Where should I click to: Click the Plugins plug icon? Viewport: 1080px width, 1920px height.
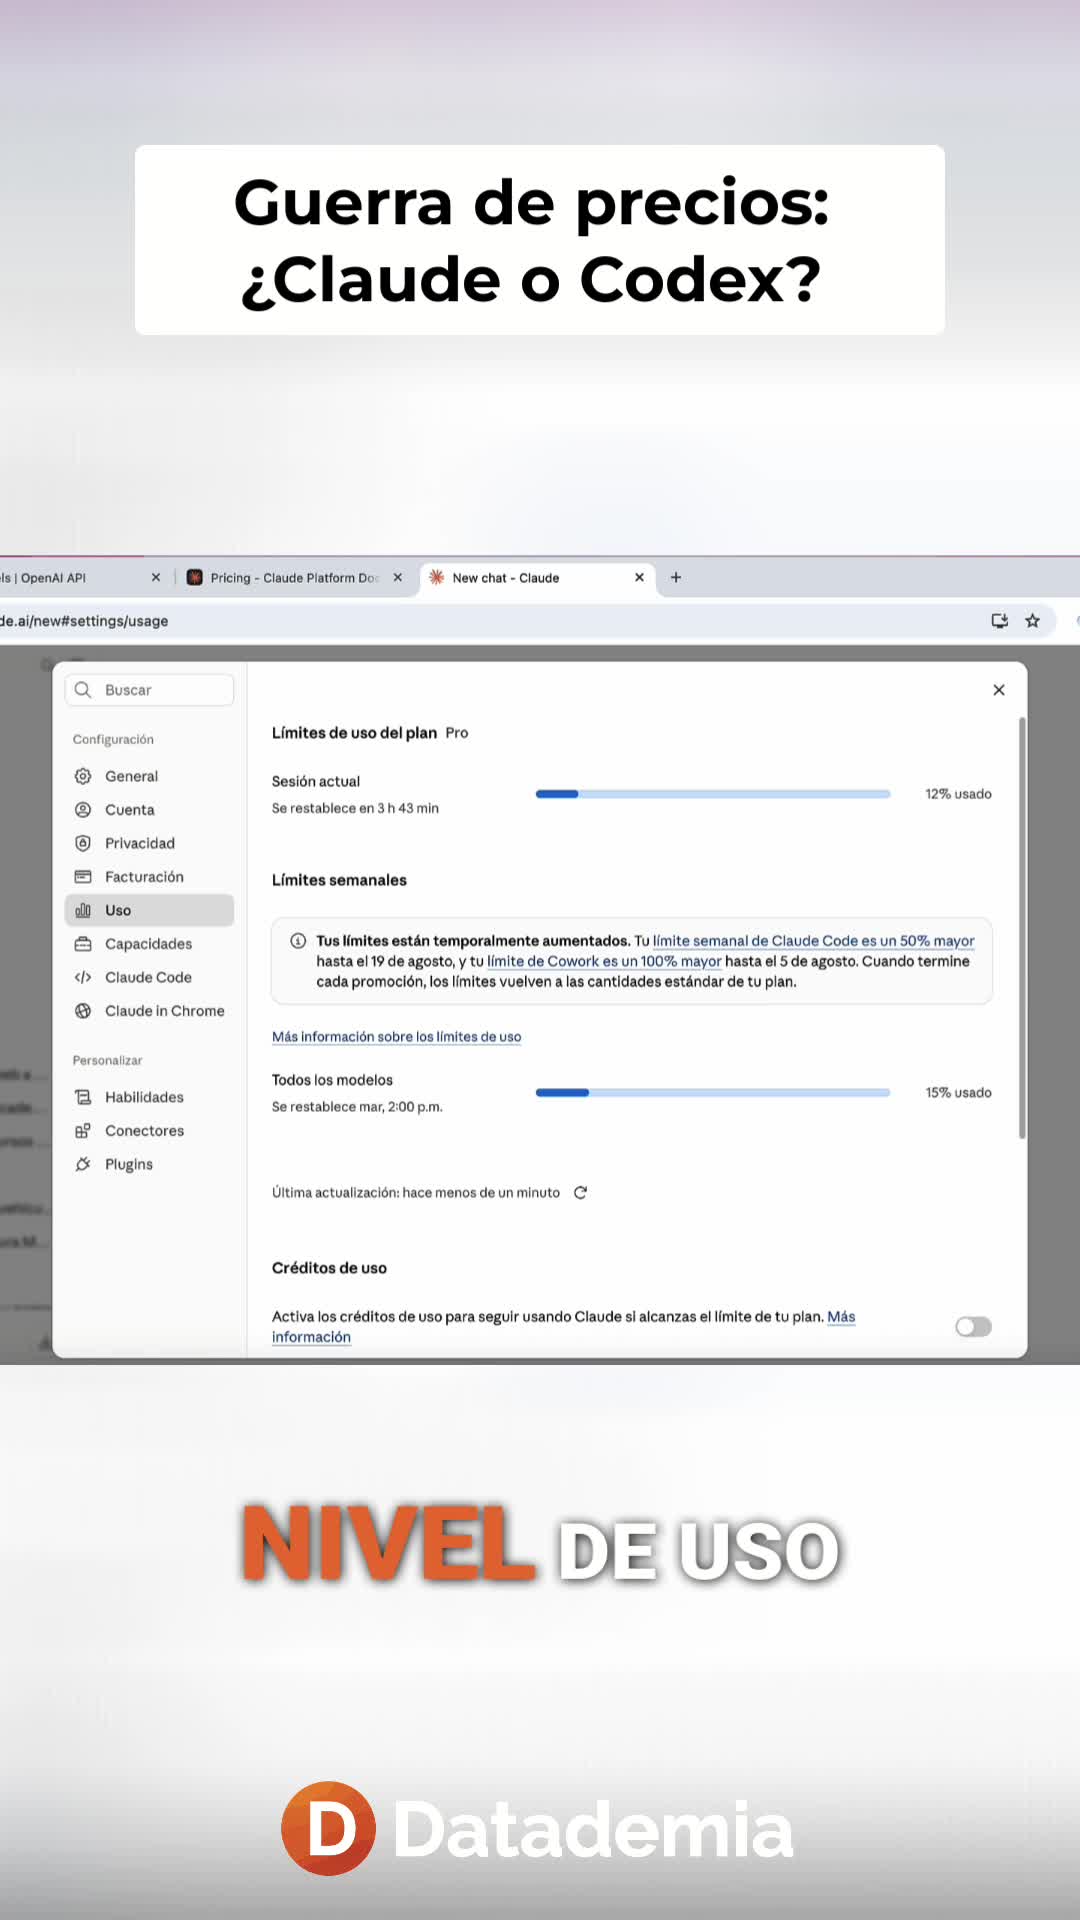tap(83, 1164)
